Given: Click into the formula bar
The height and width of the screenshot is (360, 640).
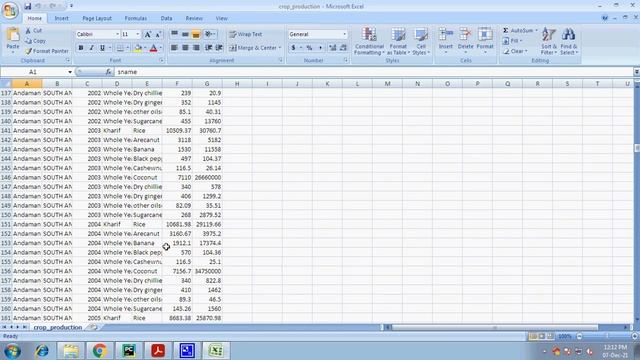Looking at the screenshot, I should point(373,72).
